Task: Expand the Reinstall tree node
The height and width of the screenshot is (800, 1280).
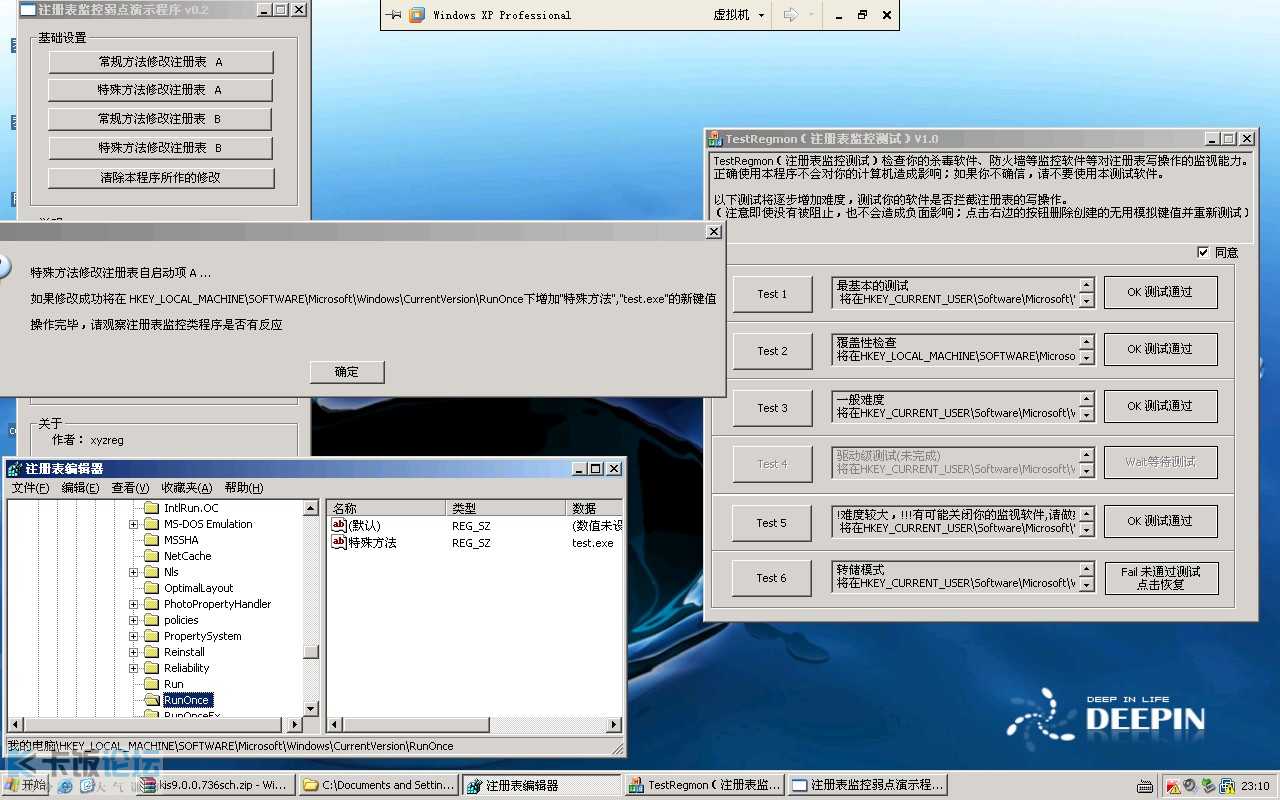Action: (134, 652)
